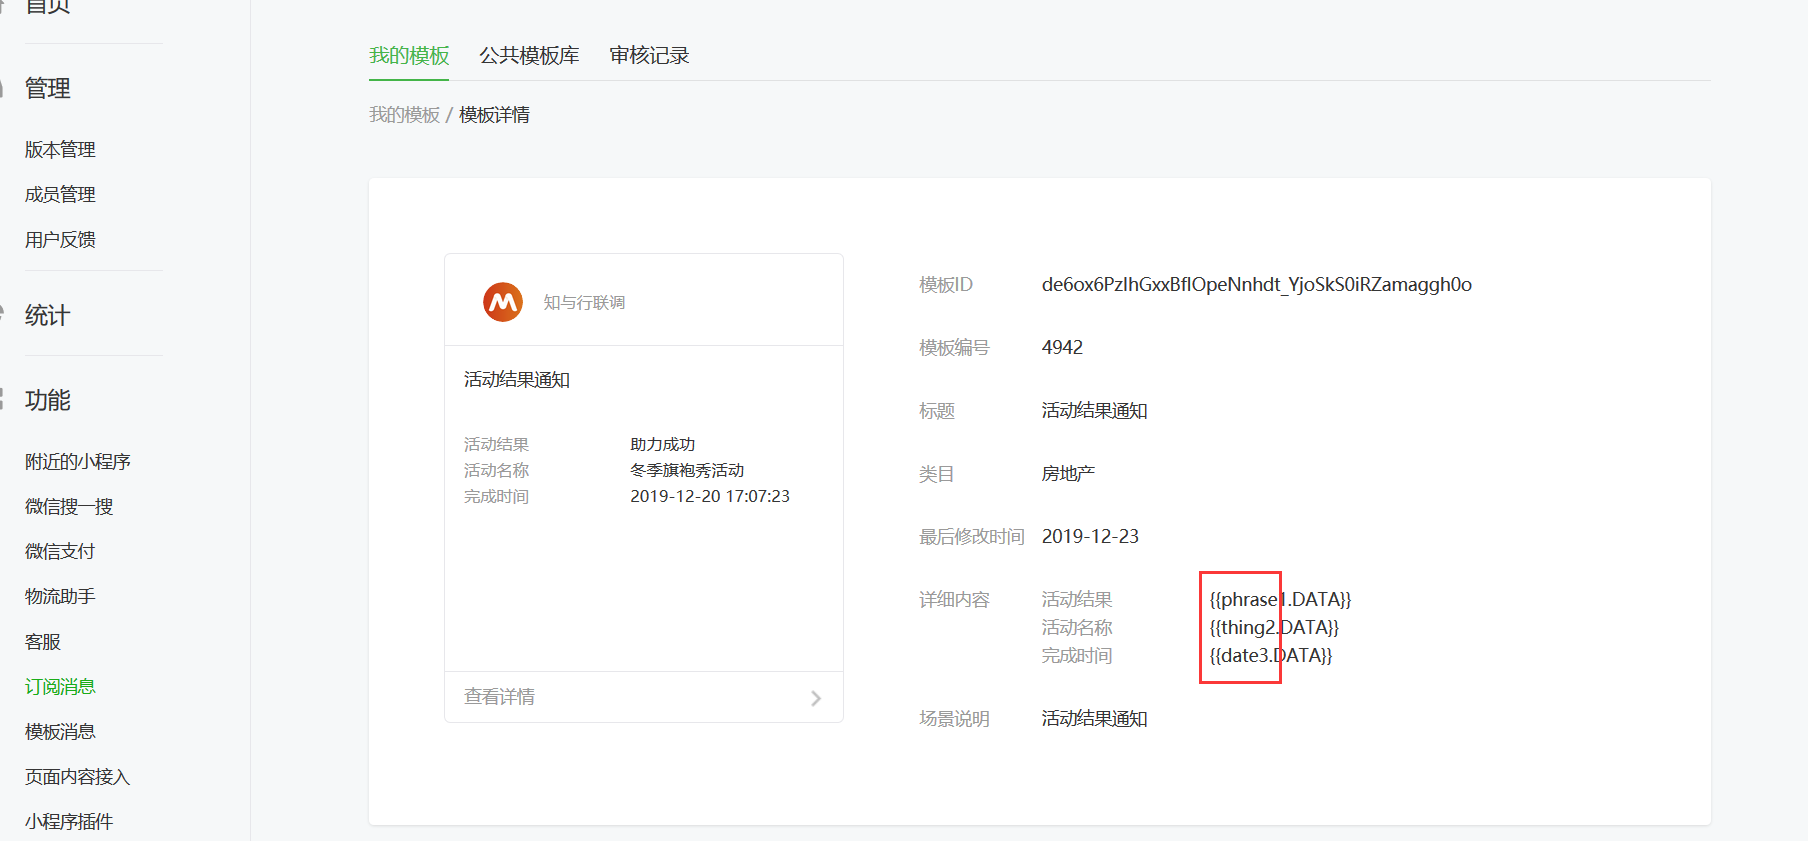Click last modified date 2019-12-23
The height and width of the screenshot is (841, 1808).
pyautogui.click(x=1090, y=536)
